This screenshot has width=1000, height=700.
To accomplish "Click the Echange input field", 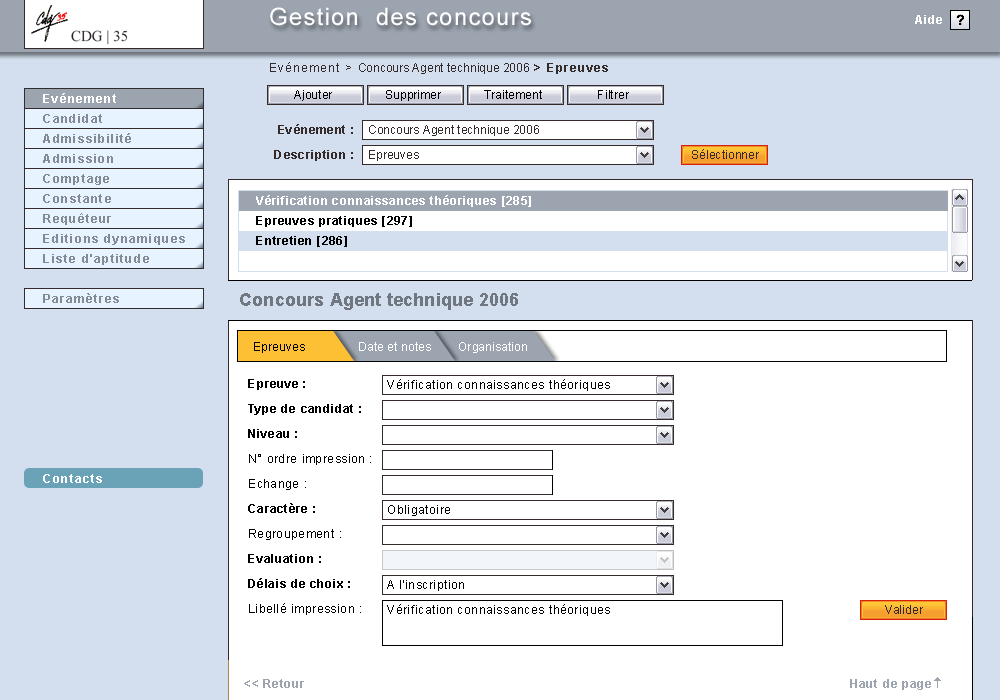I will click(x=467, y=485).
